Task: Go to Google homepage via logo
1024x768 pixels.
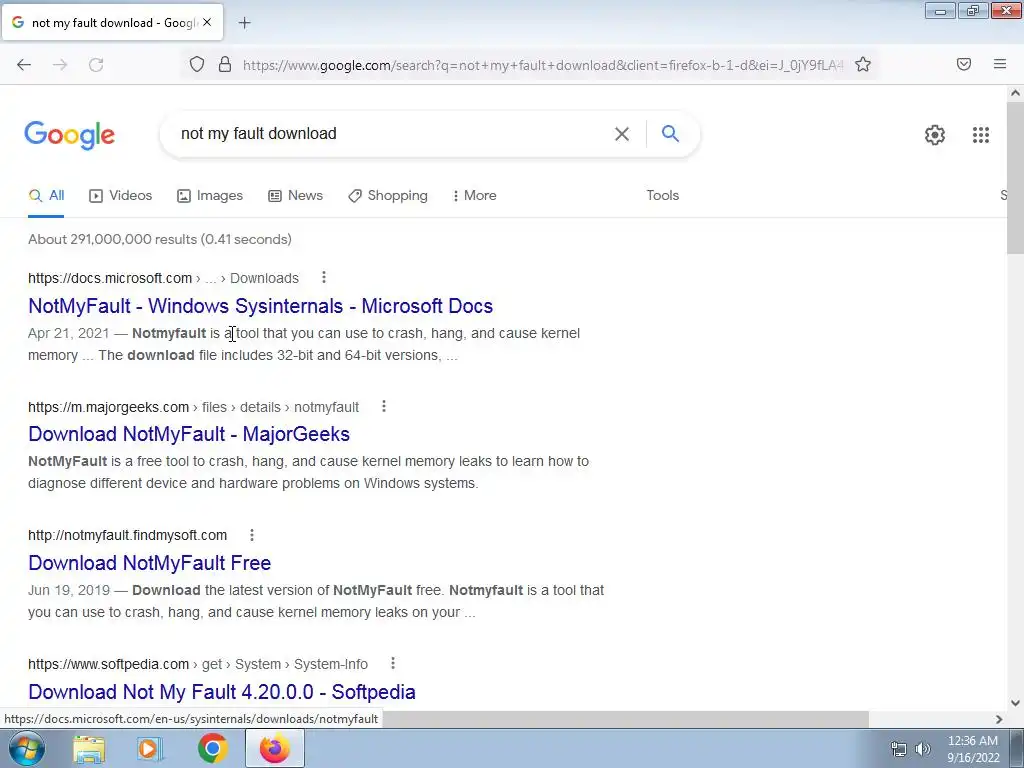Action: [69, 135]
